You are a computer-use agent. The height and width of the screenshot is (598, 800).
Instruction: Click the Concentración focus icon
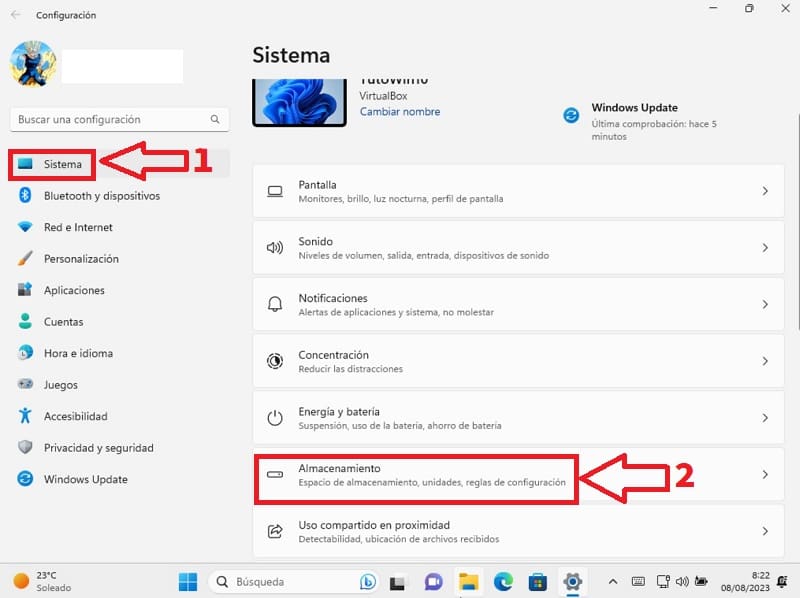[x=275, y=361]
